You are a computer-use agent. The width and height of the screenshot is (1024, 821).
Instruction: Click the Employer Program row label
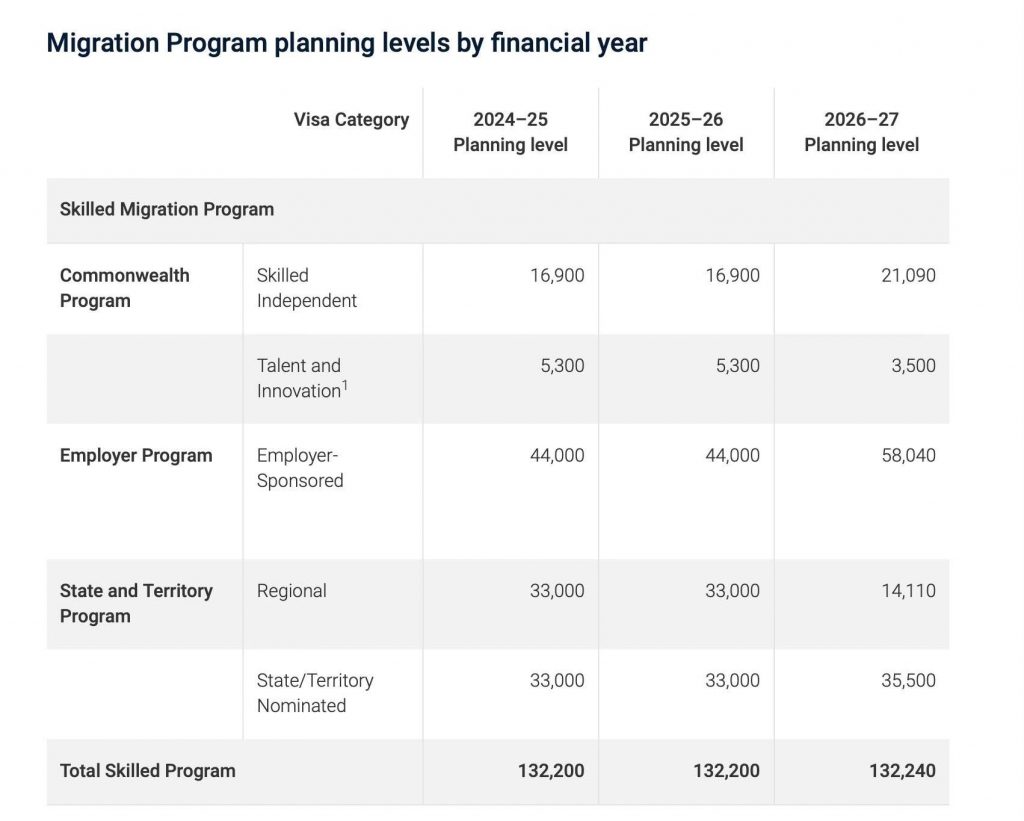click(x=136, y=455)
